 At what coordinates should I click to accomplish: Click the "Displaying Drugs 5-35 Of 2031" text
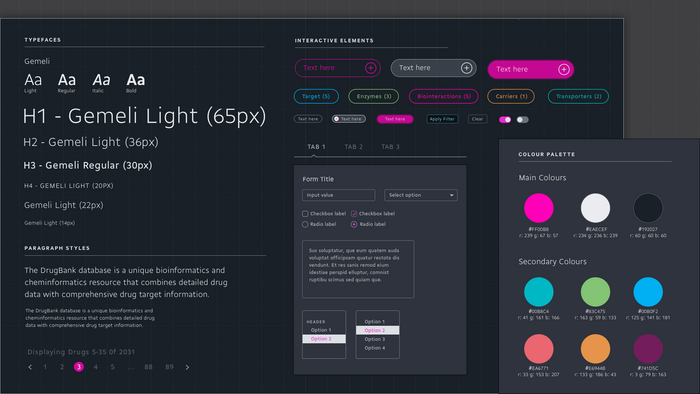tap(81, 352)
